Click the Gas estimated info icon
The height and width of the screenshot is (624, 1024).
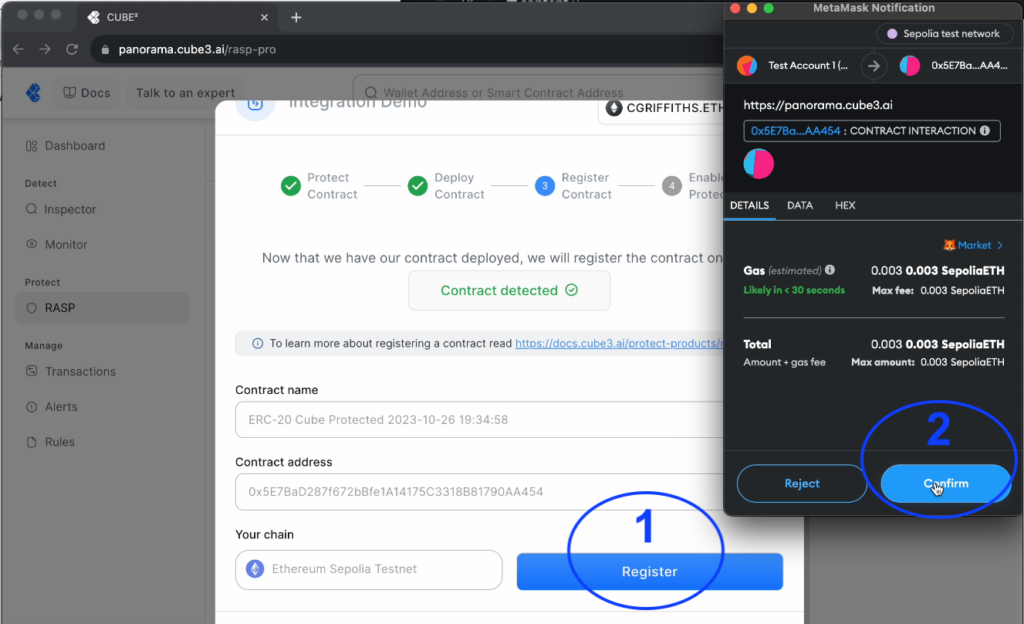tap(830, 270)
